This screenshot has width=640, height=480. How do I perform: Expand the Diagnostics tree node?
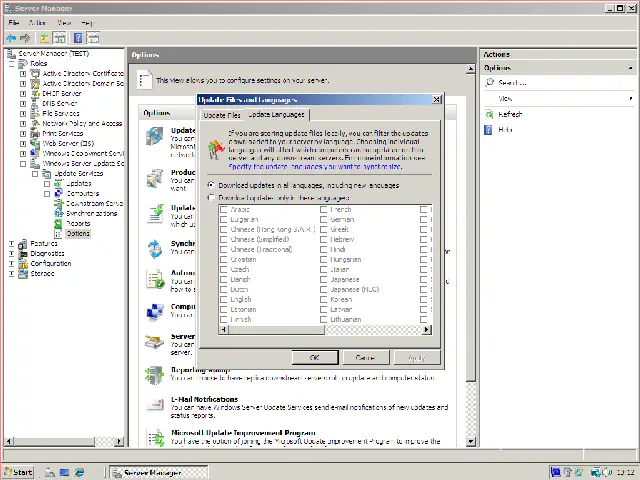pyautogui.click(x=11, y=253)
